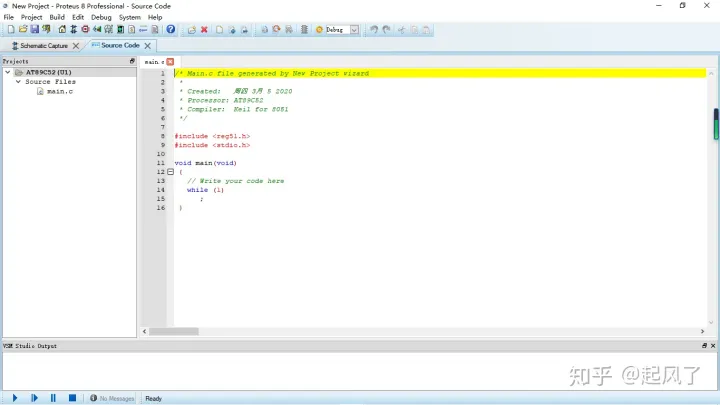Select main.c in the project tree
This screenshot has height=405, width=720.
point(60,91)
